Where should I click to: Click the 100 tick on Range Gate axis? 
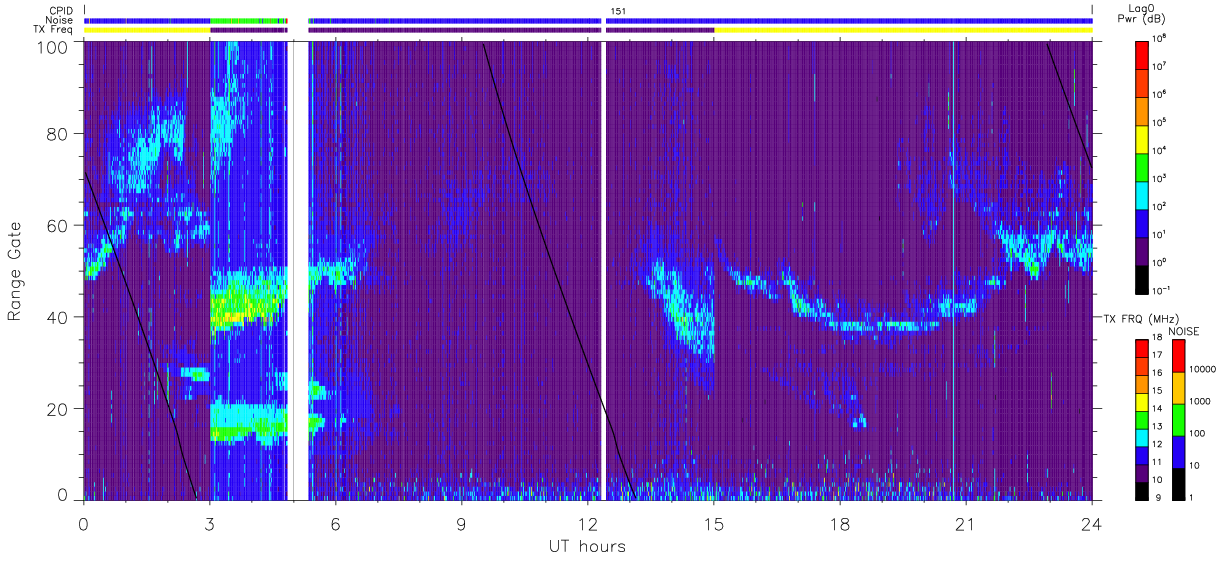pyautogui.click(x=54, y=46)
